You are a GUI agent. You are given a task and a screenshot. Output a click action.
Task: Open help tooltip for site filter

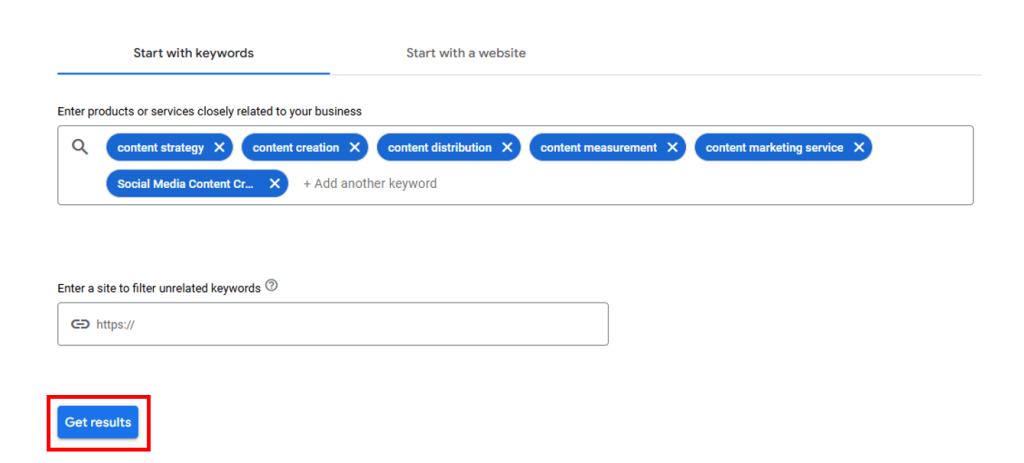pos(272,286)
